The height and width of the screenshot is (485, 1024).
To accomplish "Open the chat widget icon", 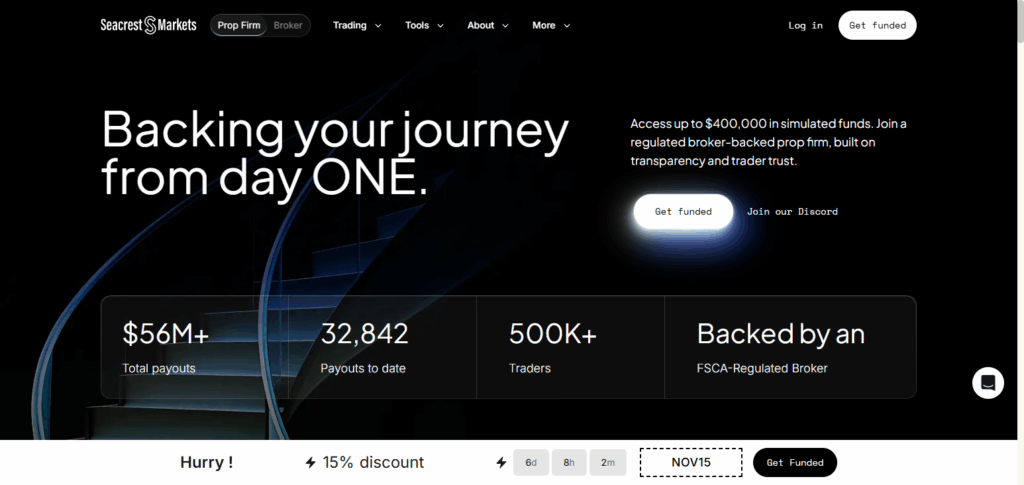I will coord(987,382).
